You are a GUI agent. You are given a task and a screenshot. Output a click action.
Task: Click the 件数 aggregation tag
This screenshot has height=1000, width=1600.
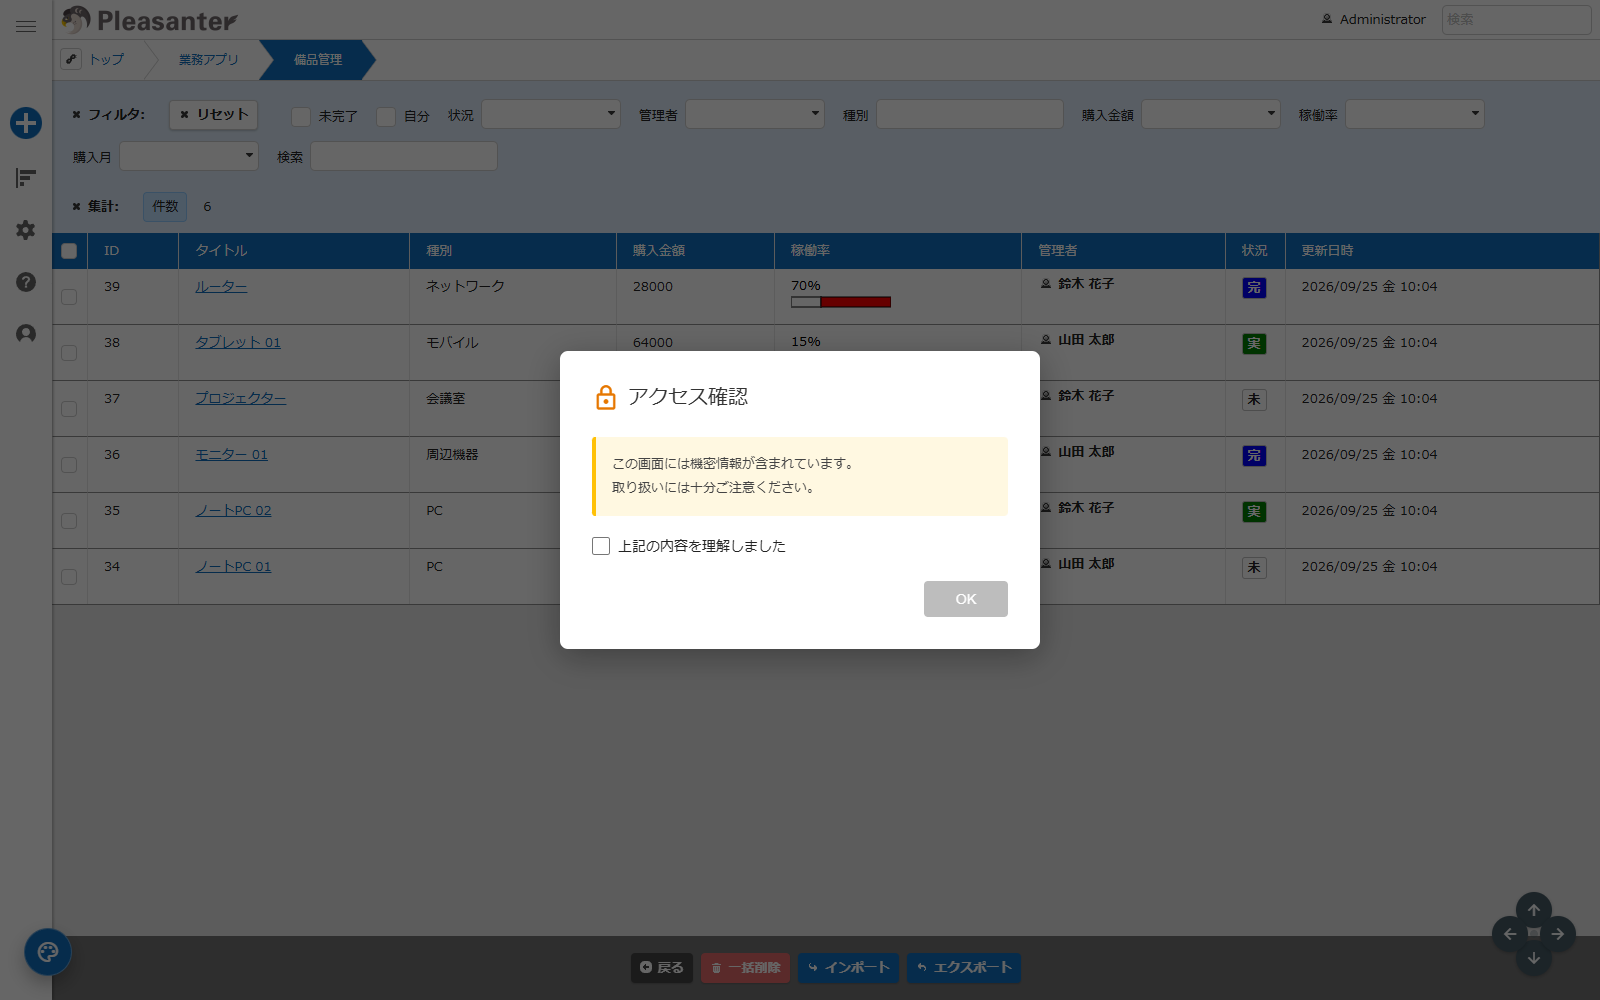pyautogui.click(x=165, y=206)
